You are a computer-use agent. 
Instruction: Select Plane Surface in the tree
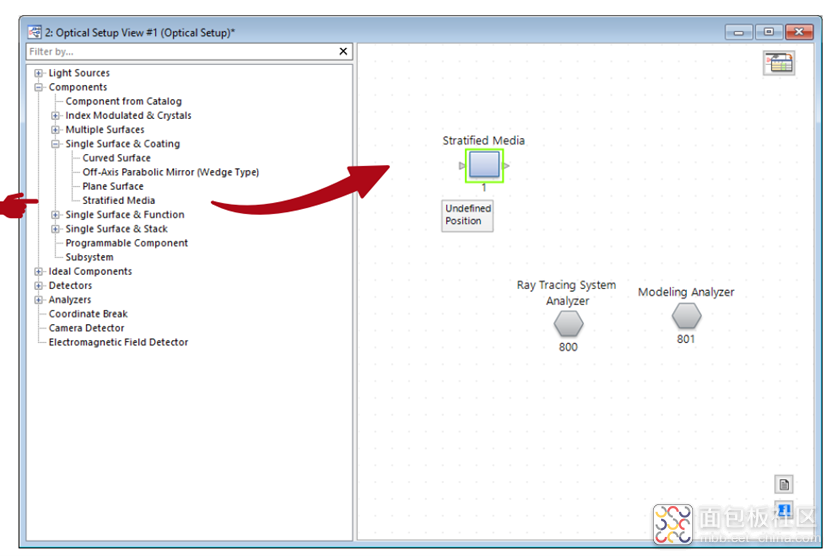113,187
